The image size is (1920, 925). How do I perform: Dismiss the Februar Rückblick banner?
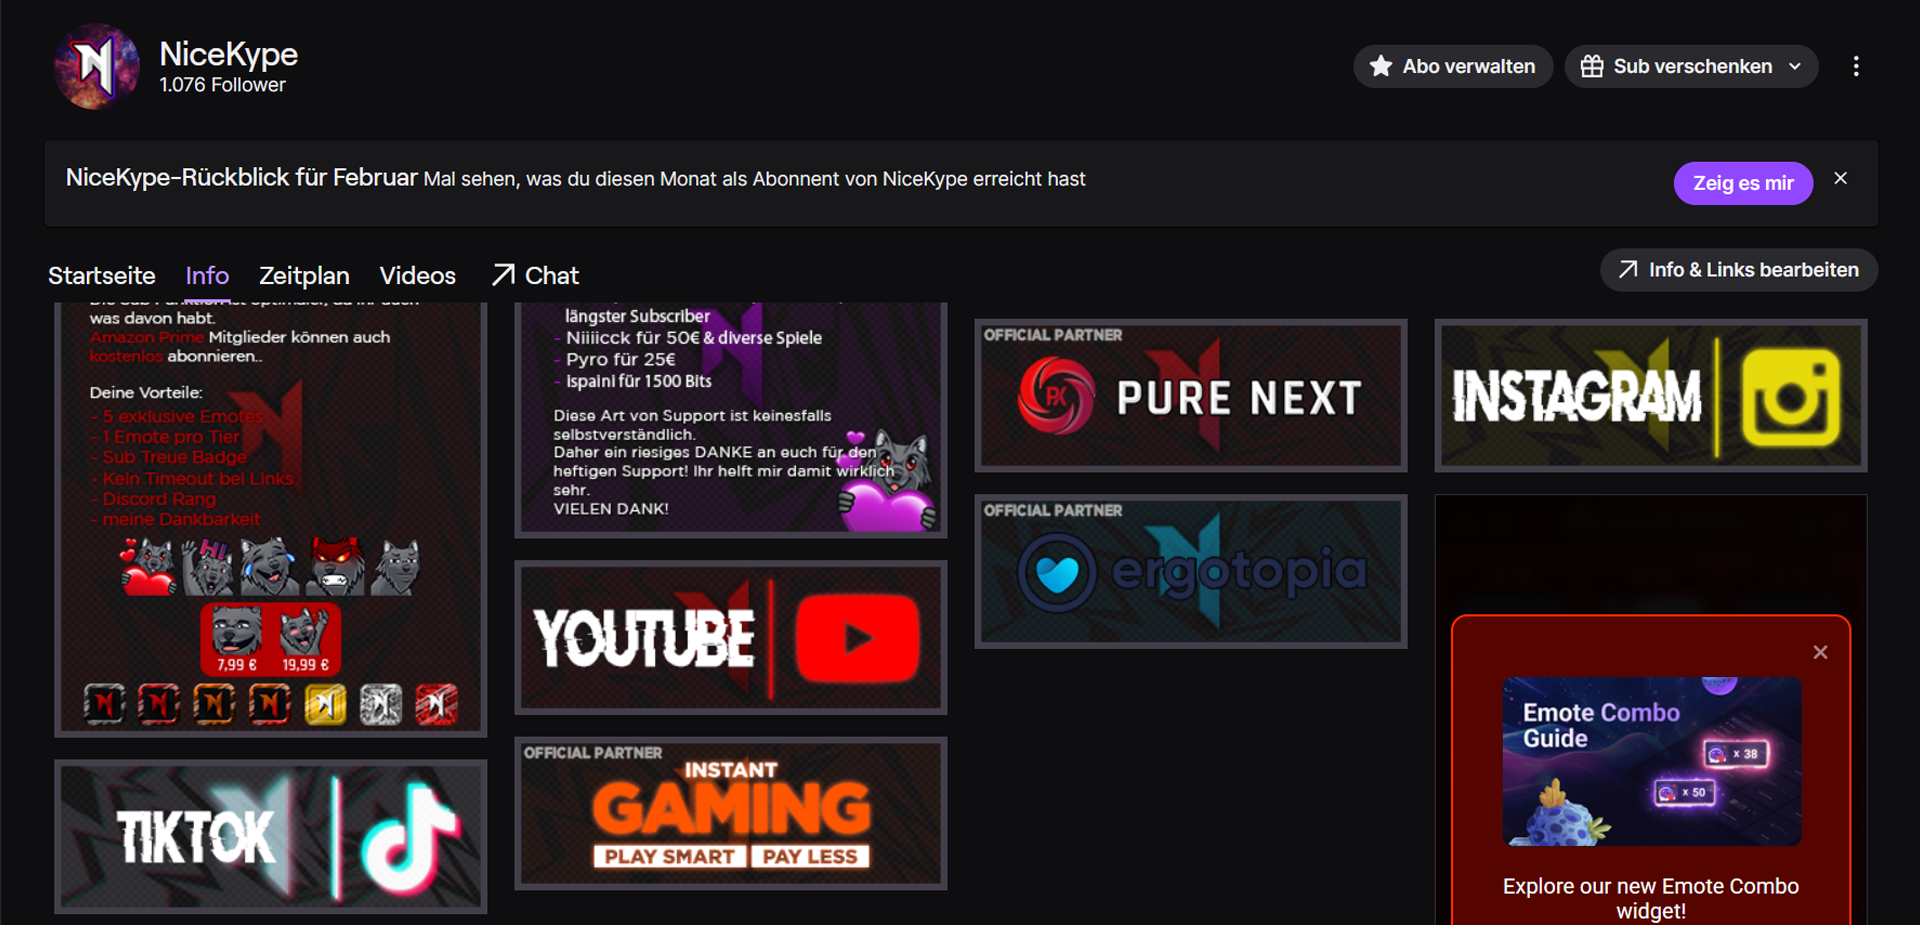click(x=1841, y=178)
